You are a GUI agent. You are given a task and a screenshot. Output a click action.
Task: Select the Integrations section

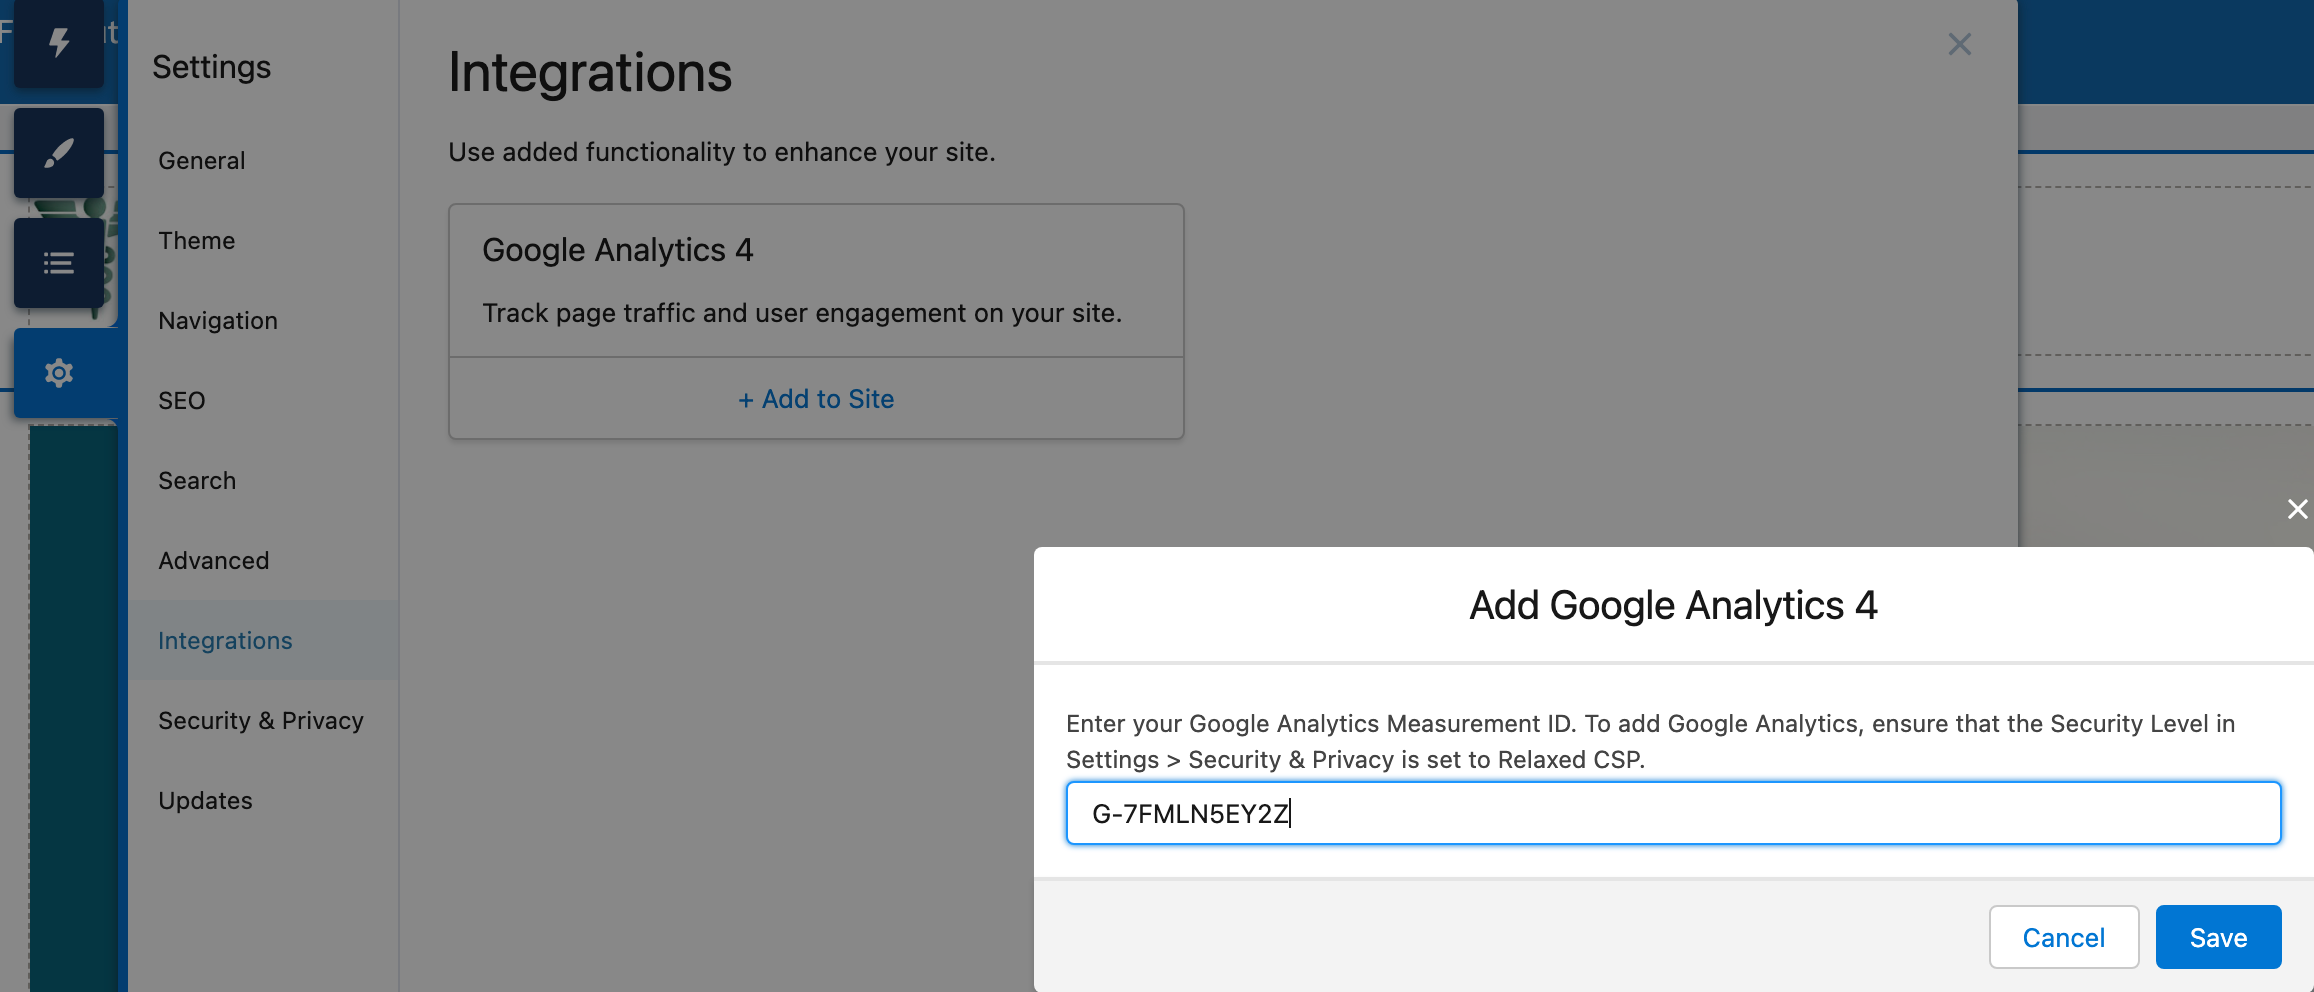click(x=225, y=640)
